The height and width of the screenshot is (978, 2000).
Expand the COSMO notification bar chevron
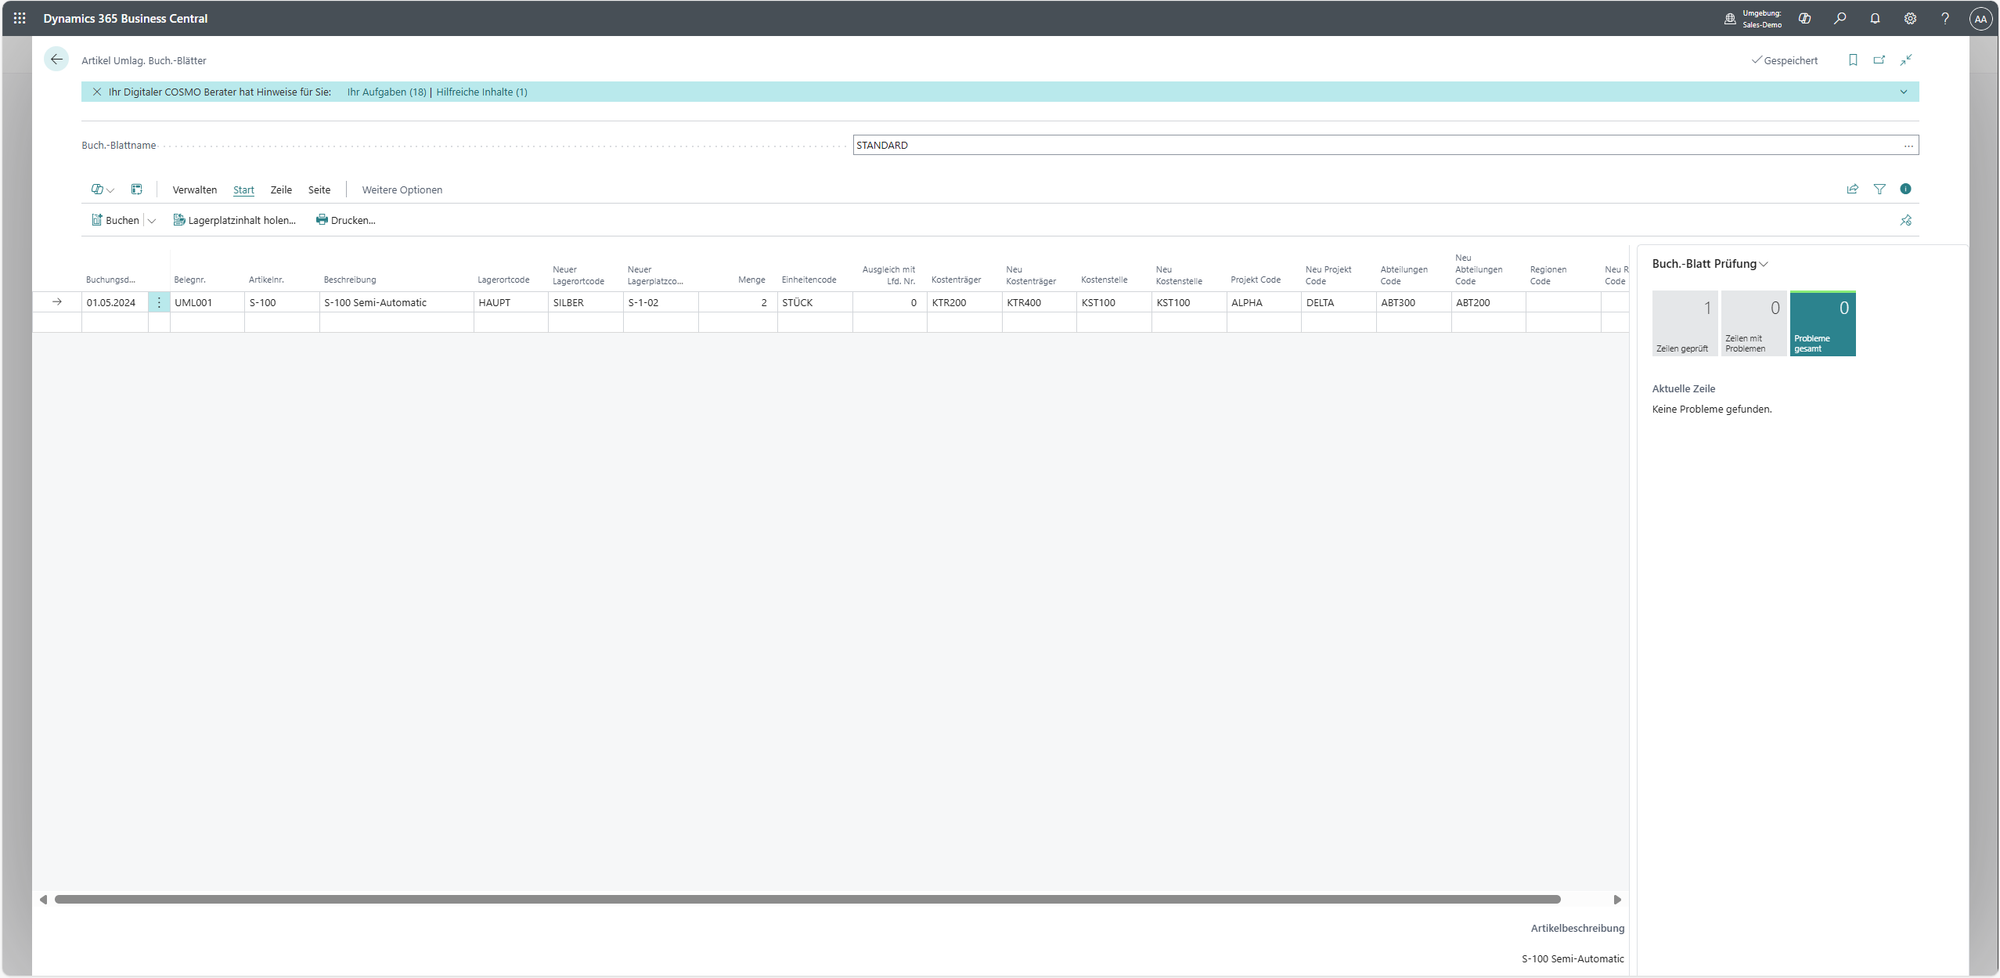point(1903,92)
